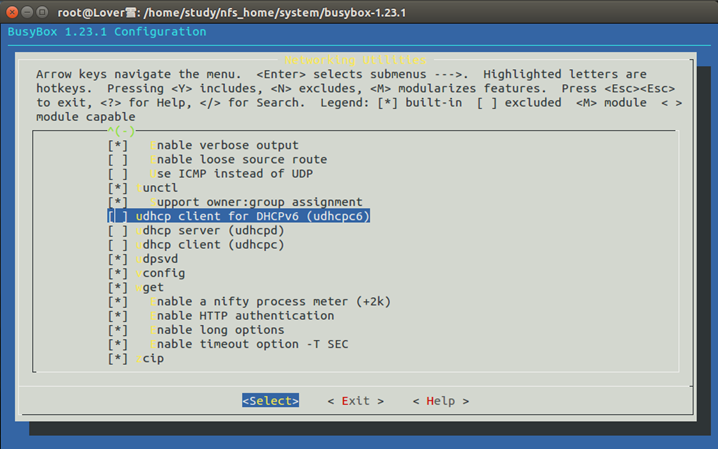The width and height of the screenshot is (718, 449).
Task: Toggle 'Enable a nifty process meter' option
Action: point(118,301)
